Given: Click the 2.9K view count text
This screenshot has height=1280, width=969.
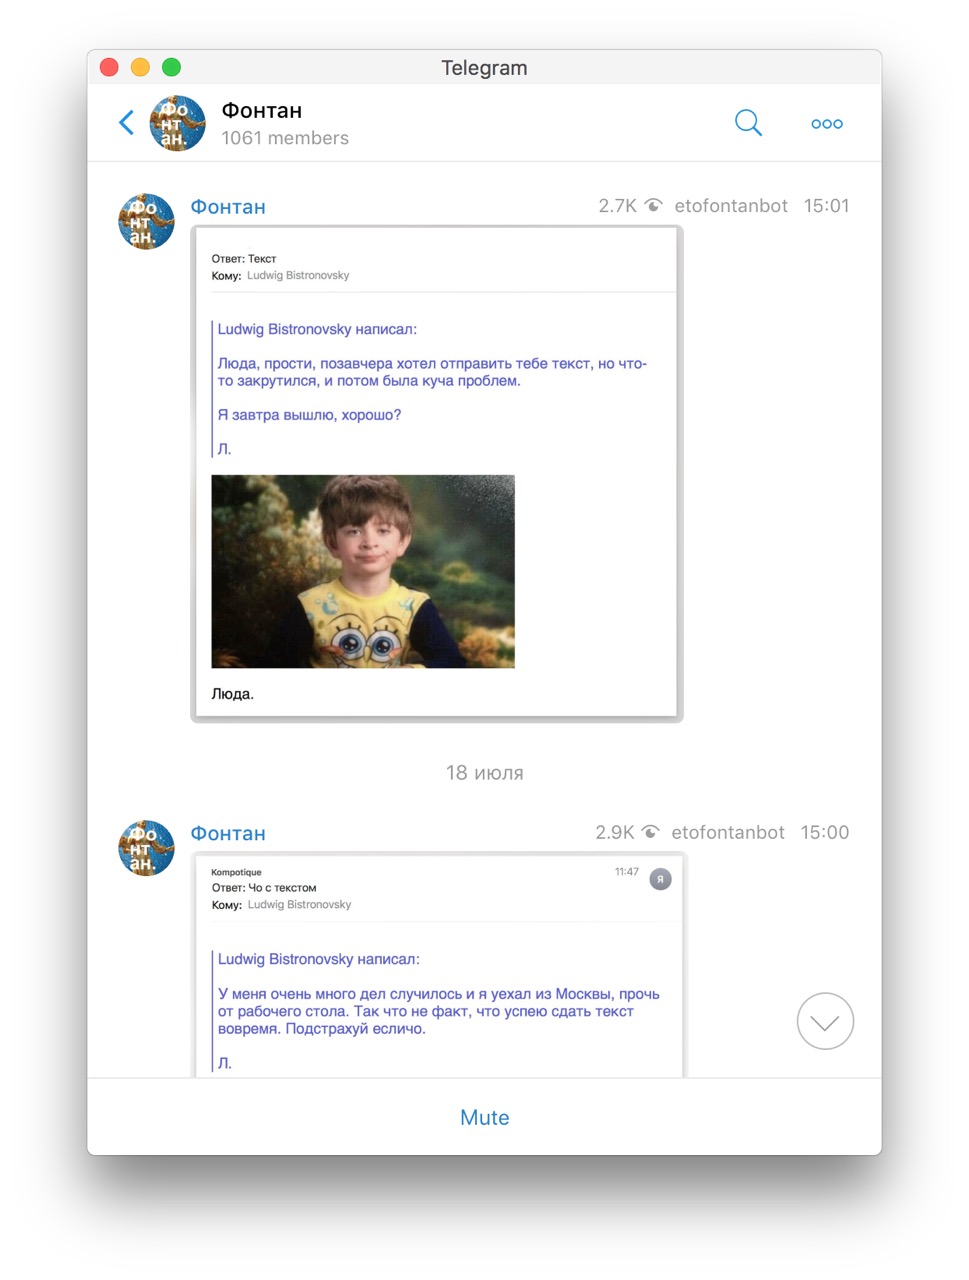Looking at the screenshot, I should (x=614, y=832).
